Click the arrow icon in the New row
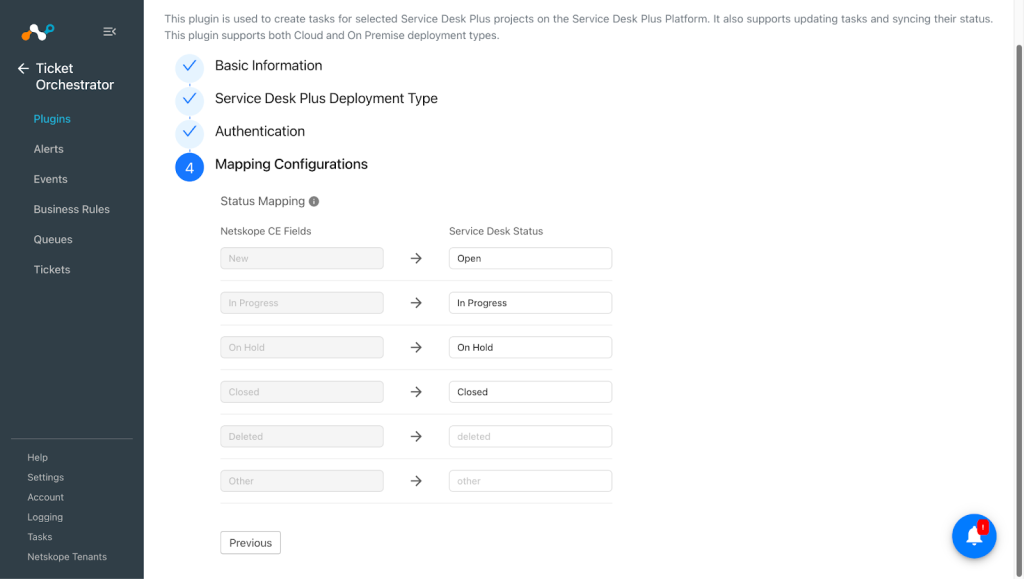 (x=416, y=258)
